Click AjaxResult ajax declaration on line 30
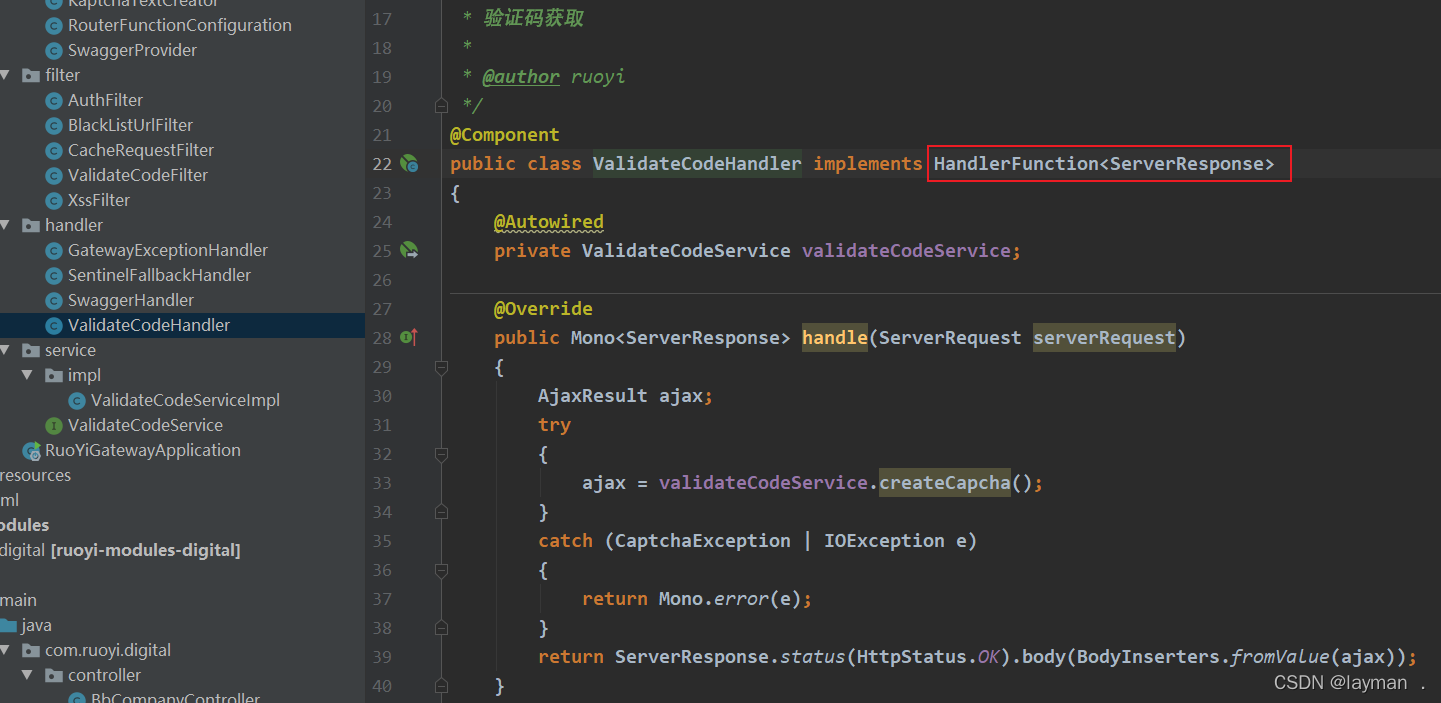 pos(625,395)
